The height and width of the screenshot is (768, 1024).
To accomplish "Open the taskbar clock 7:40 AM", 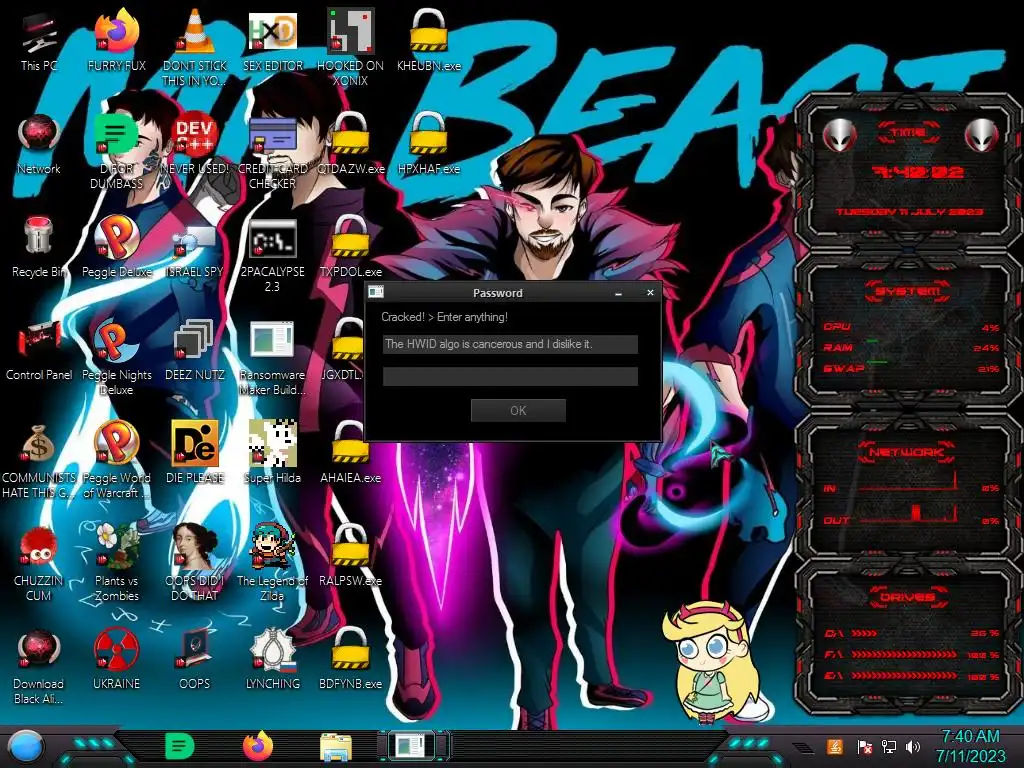I will [970, 746].
